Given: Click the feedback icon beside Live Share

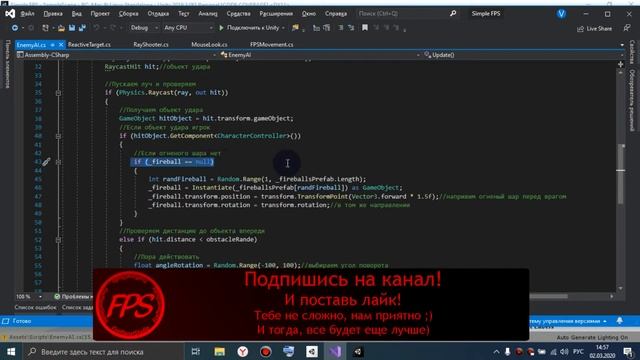Looking at the screenshot, I should pyautogui.click(x=627, y=28).
